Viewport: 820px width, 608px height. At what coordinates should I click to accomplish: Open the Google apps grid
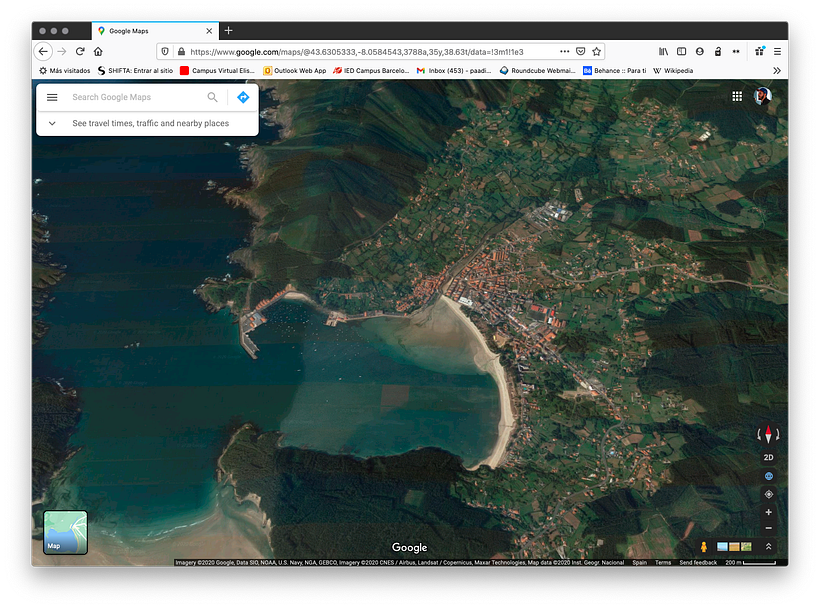click(737, 96)
